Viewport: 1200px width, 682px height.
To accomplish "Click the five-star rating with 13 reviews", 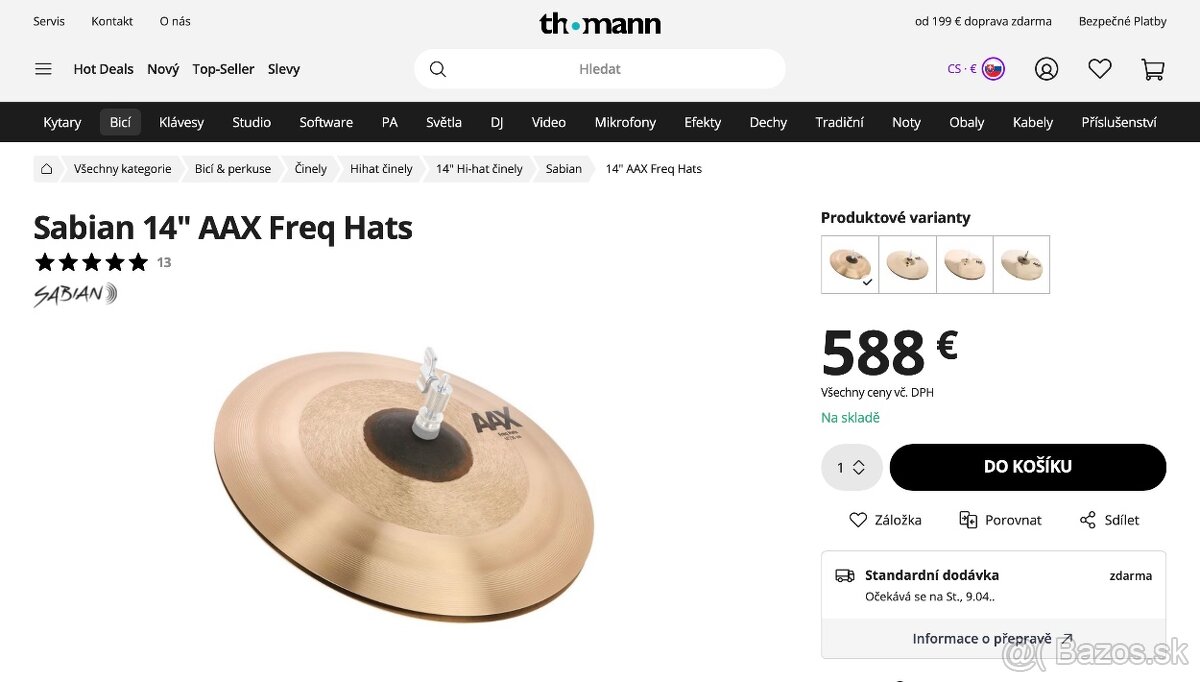I will (100, 262).
